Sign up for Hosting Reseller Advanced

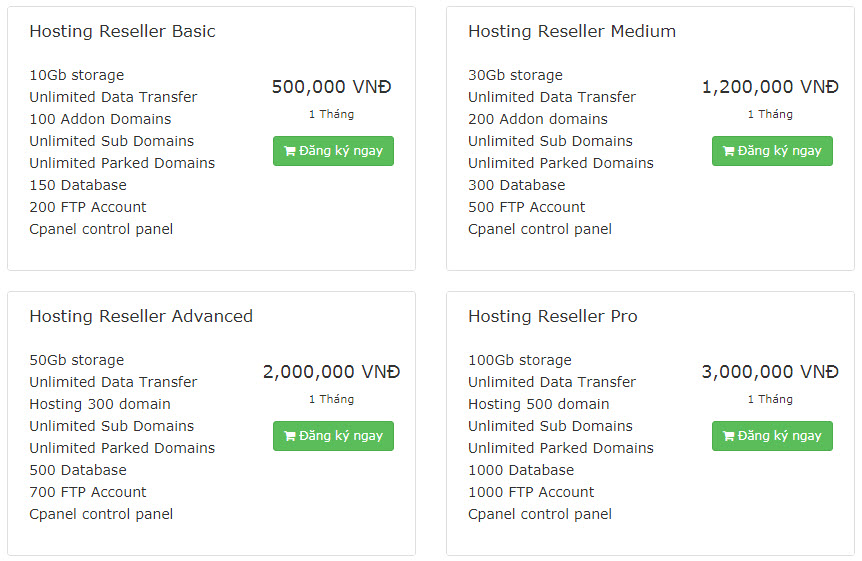pos(333,436)
